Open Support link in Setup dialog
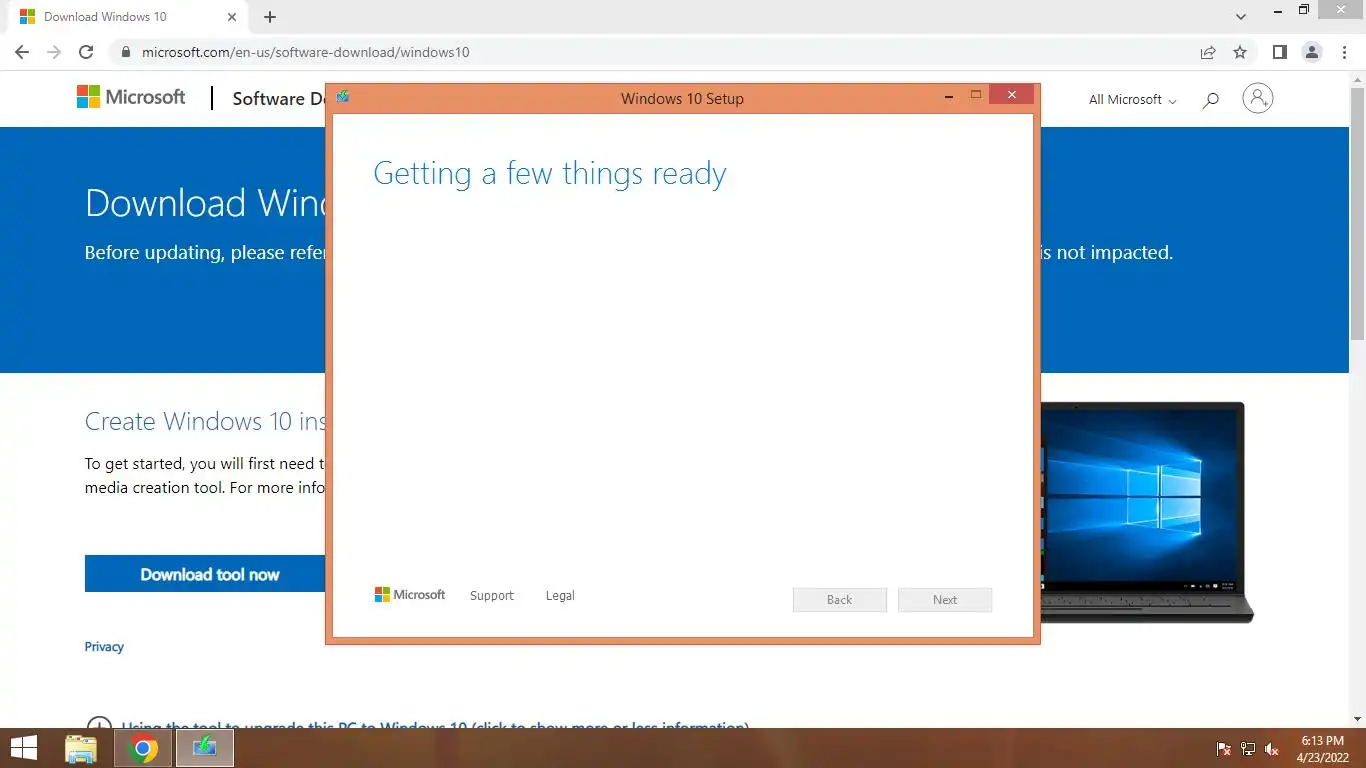Viewport: 1366px width, 768px height. click(492, 596)
